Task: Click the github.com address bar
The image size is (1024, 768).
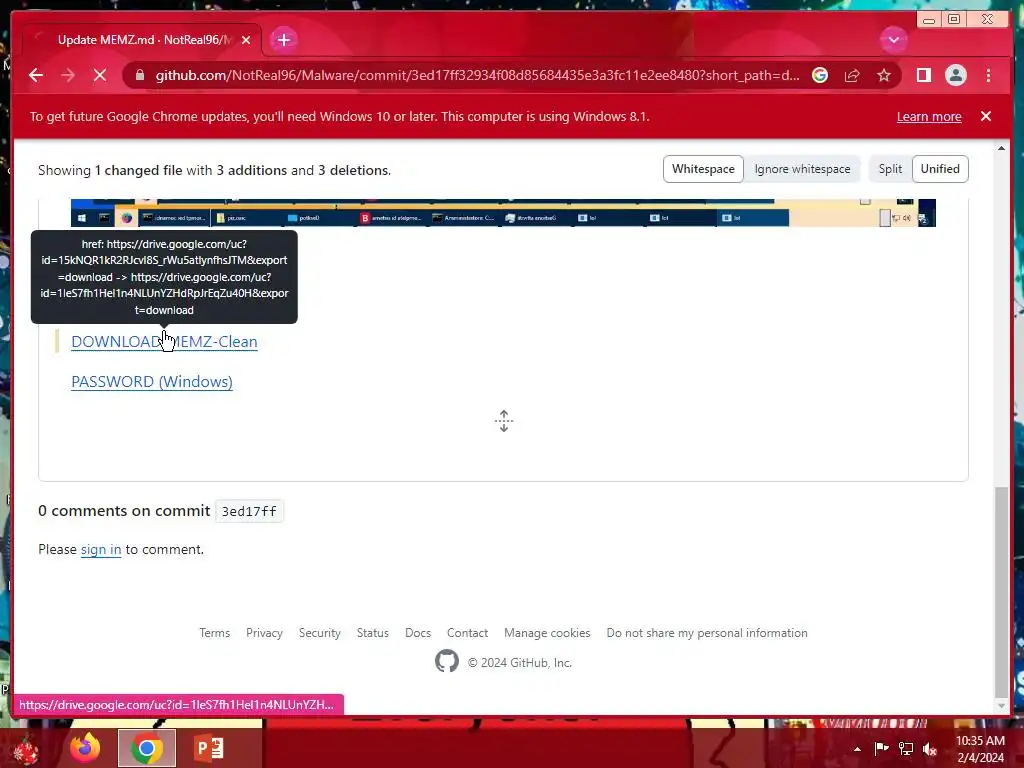Action: [477, 76]
